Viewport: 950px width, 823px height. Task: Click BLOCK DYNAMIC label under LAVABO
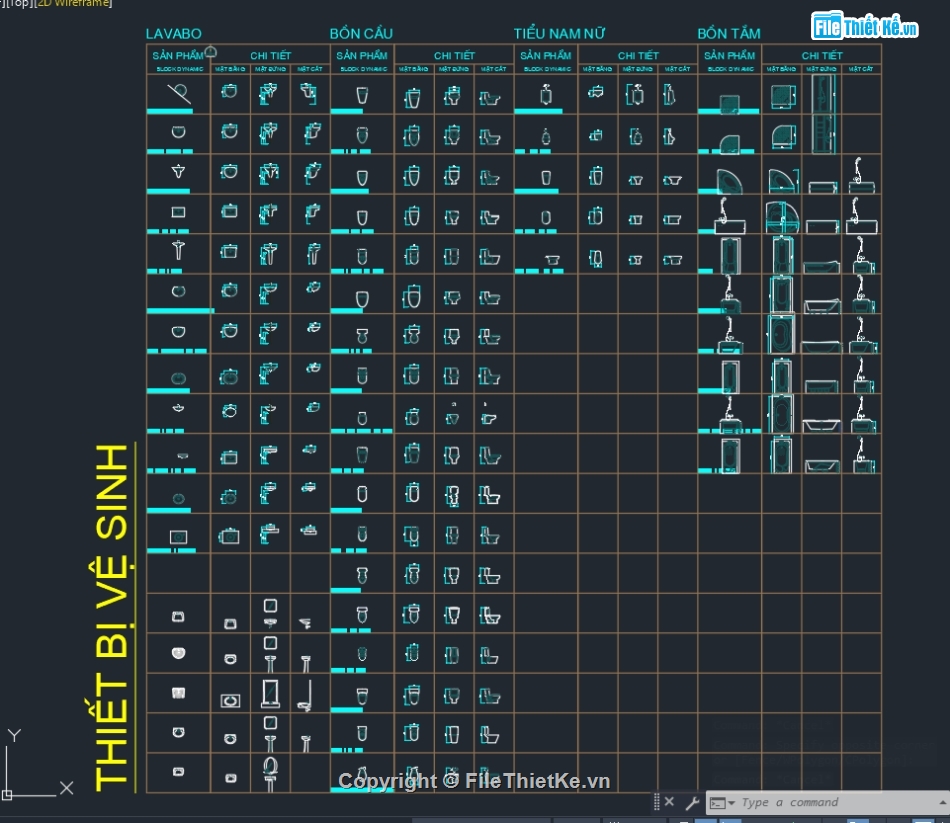tap(179, 69)
